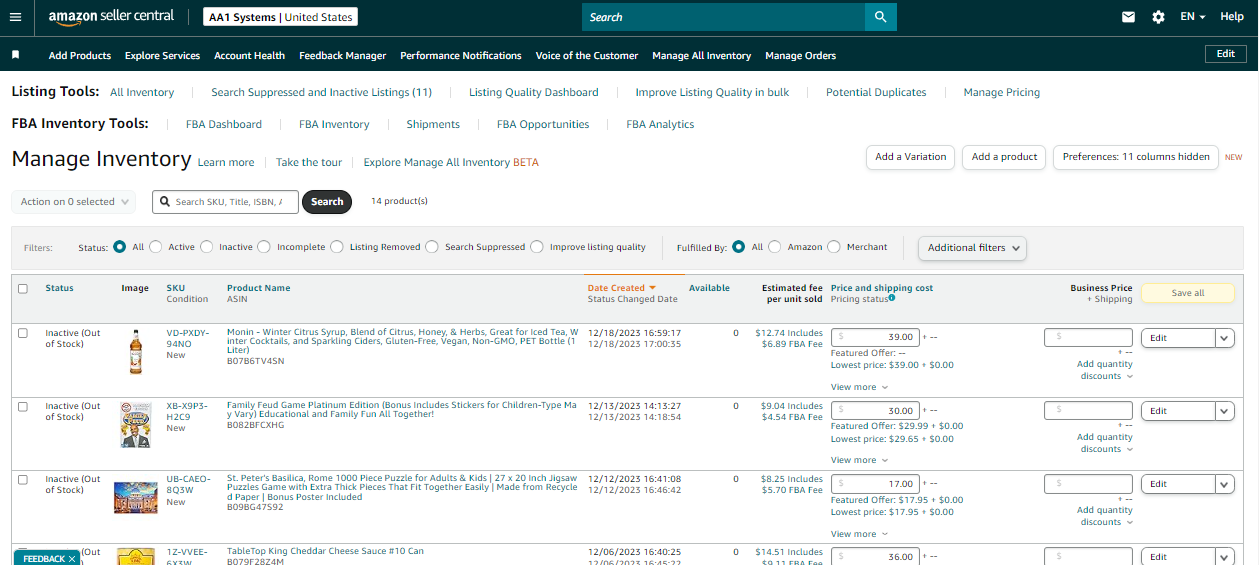The image size is (1259, 565).
Task: Select Amazon under Fulfilled By
Action: (x=775, y=247)
